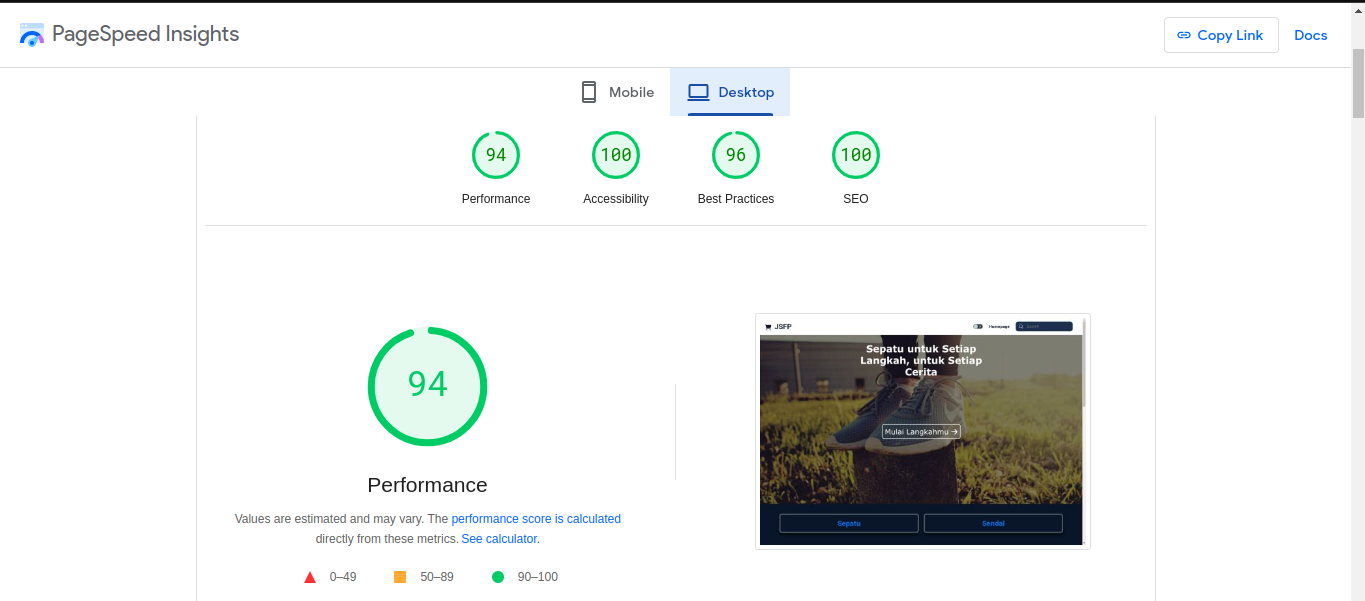
Task: Jump to Performance score gauge 94 at top
Action: (x=496, y=155)
